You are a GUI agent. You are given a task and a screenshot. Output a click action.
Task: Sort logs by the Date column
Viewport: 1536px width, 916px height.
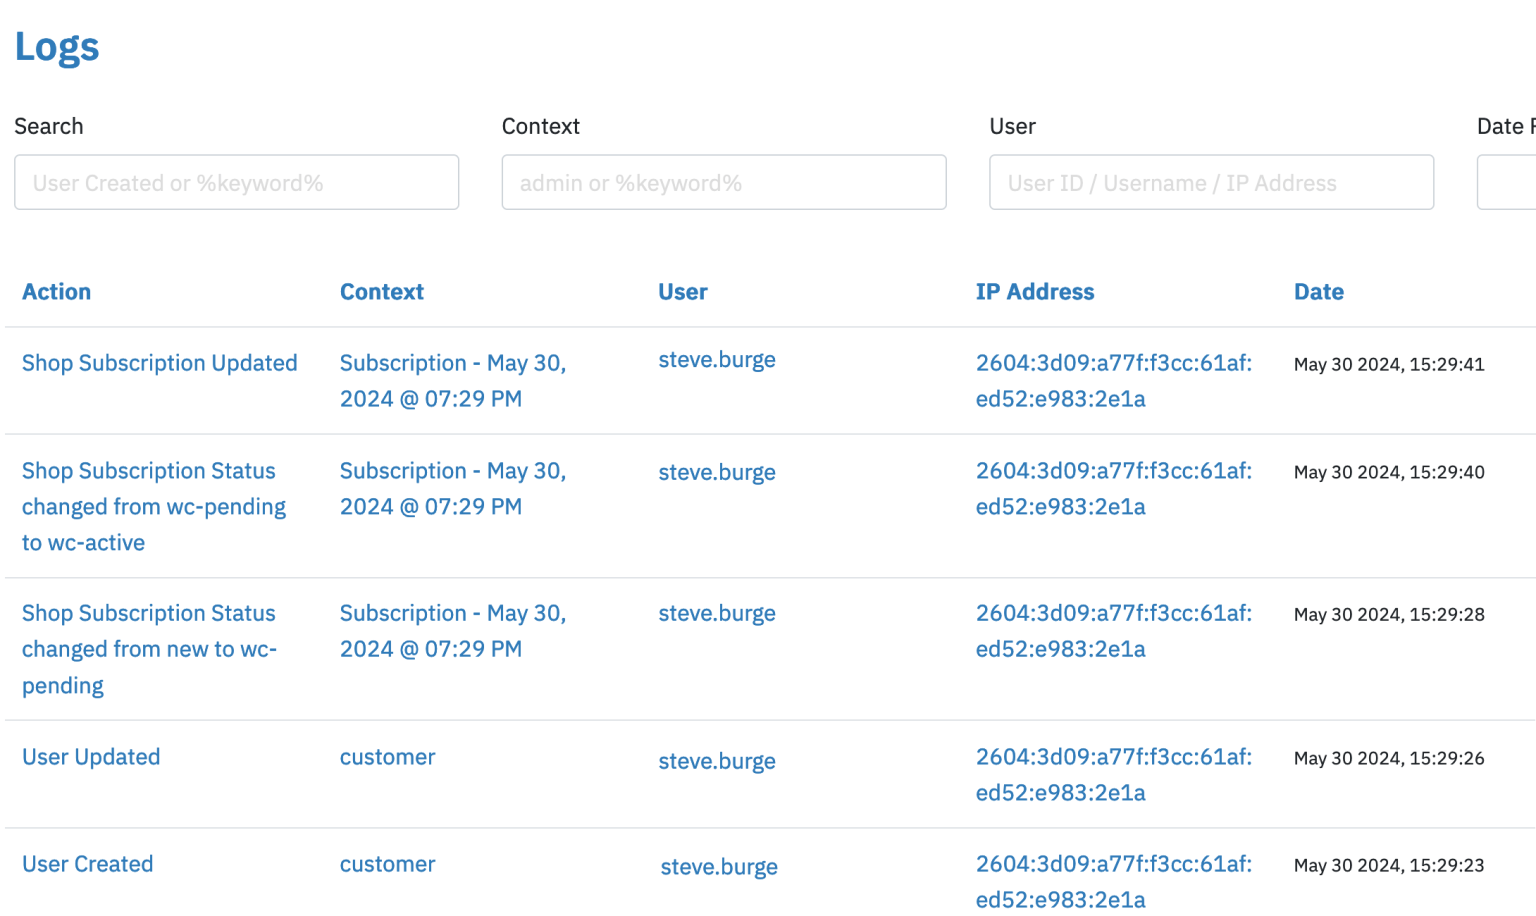pos(1318,291)
